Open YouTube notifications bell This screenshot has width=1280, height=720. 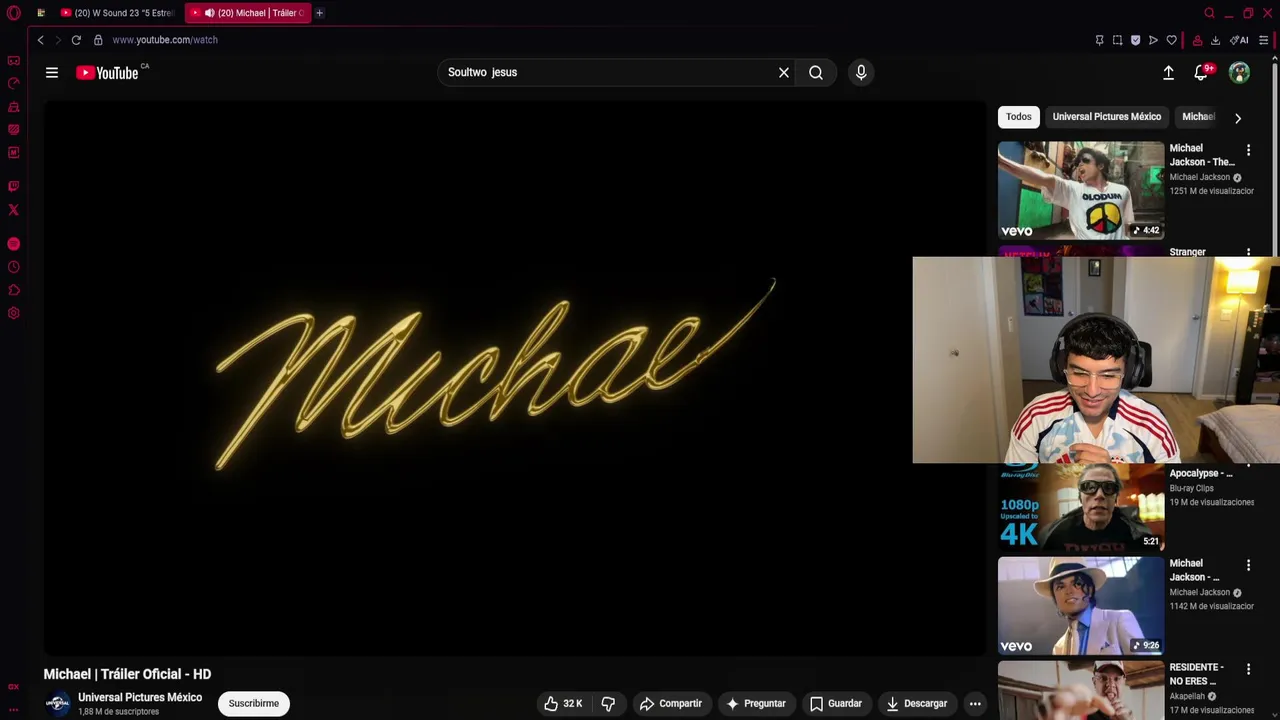[1201, 72]
